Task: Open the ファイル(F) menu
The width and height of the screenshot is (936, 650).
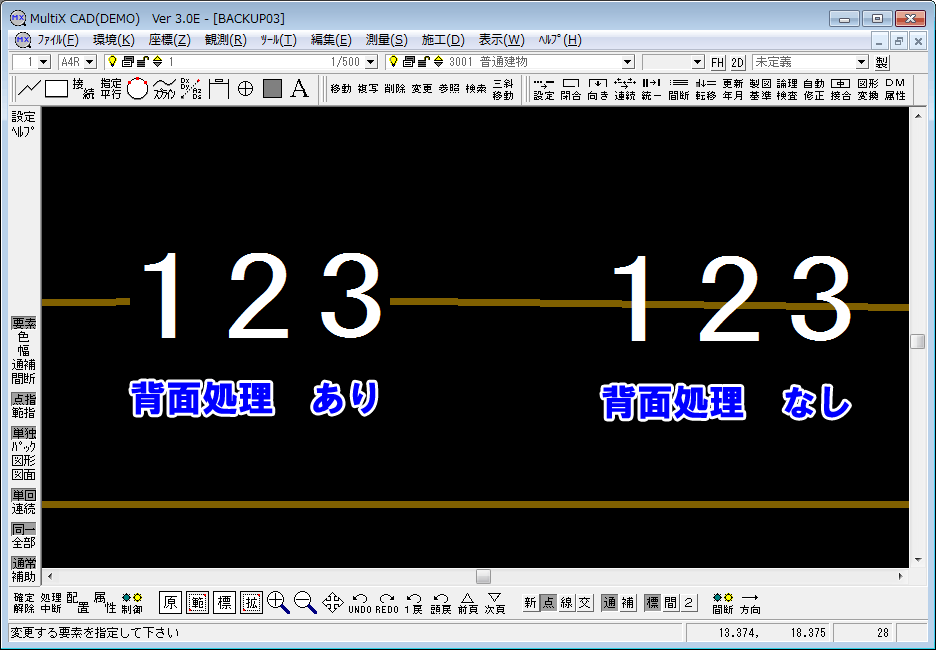Action: 58,41
